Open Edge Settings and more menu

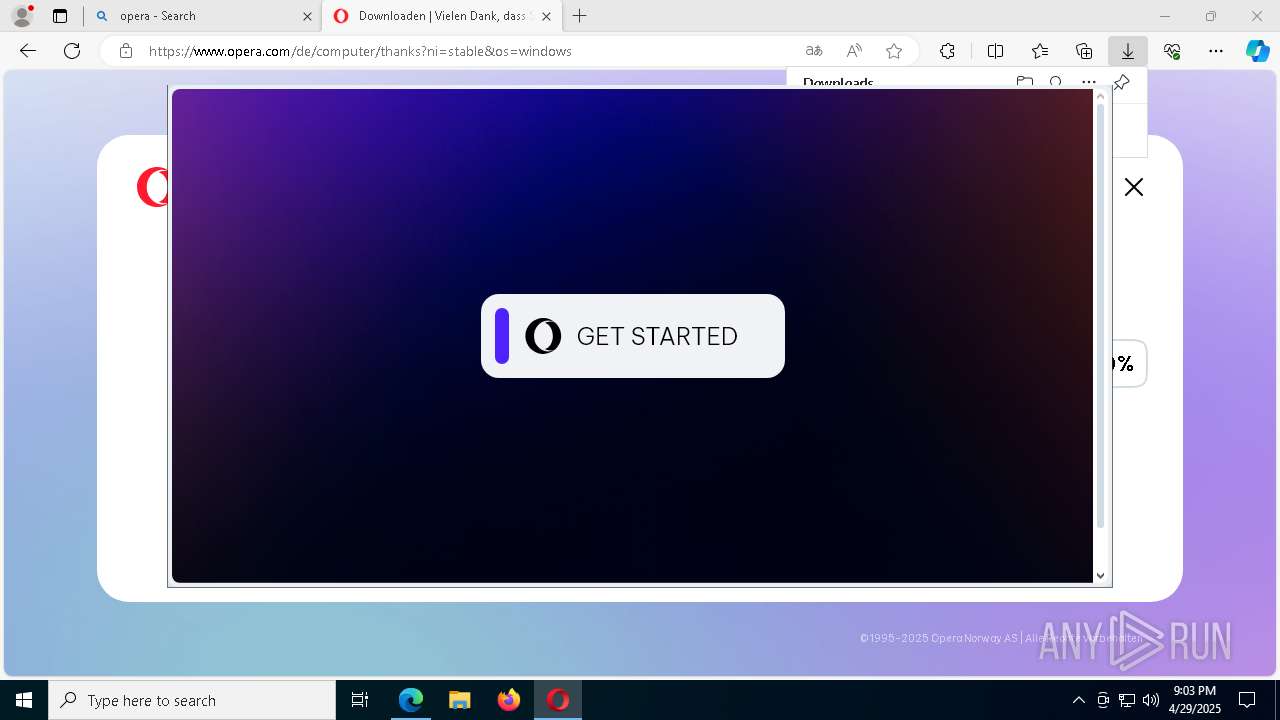point(1216,51)
